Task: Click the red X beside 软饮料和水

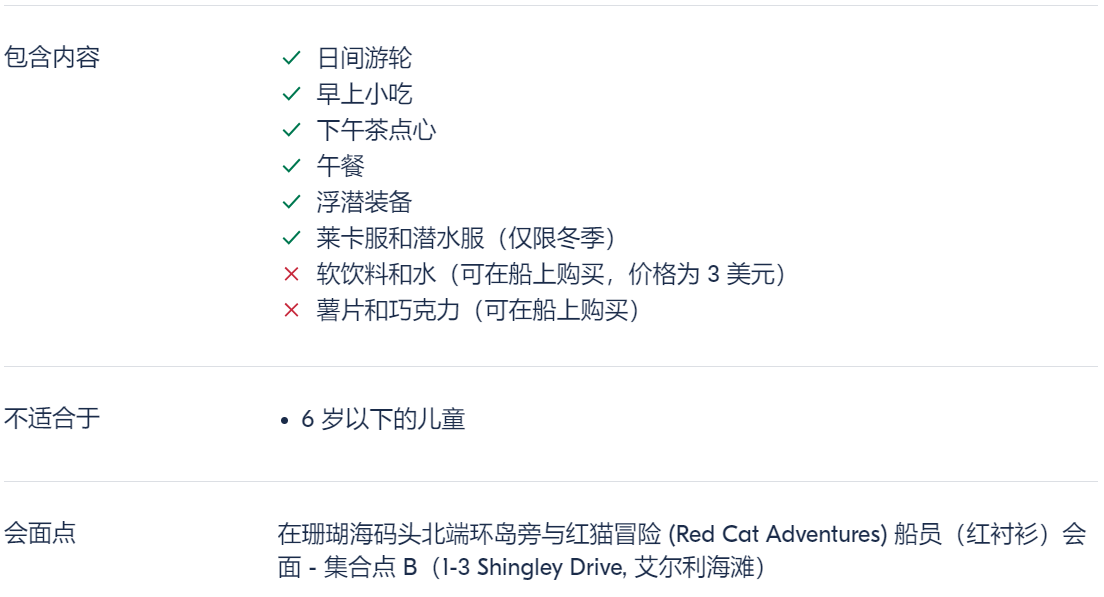Action: coord(291,275)
